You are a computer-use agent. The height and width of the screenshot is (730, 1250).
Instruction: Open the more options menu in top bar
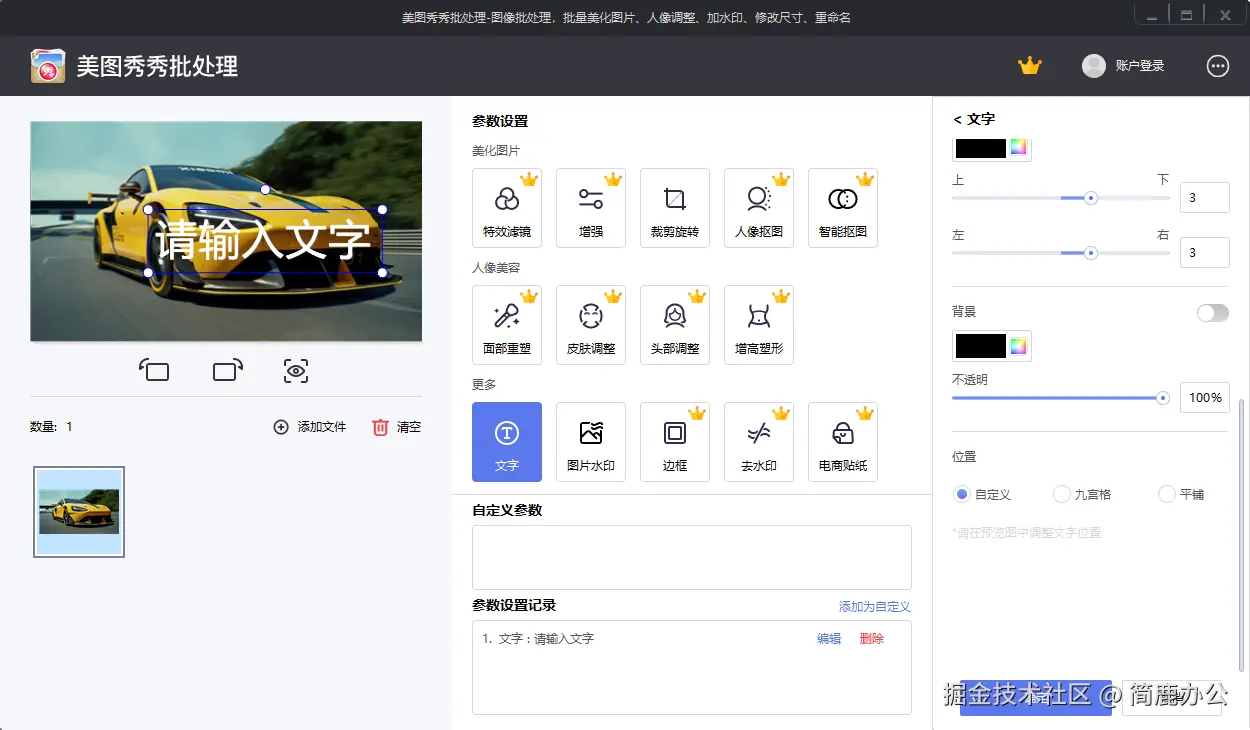coord(1217,65)
